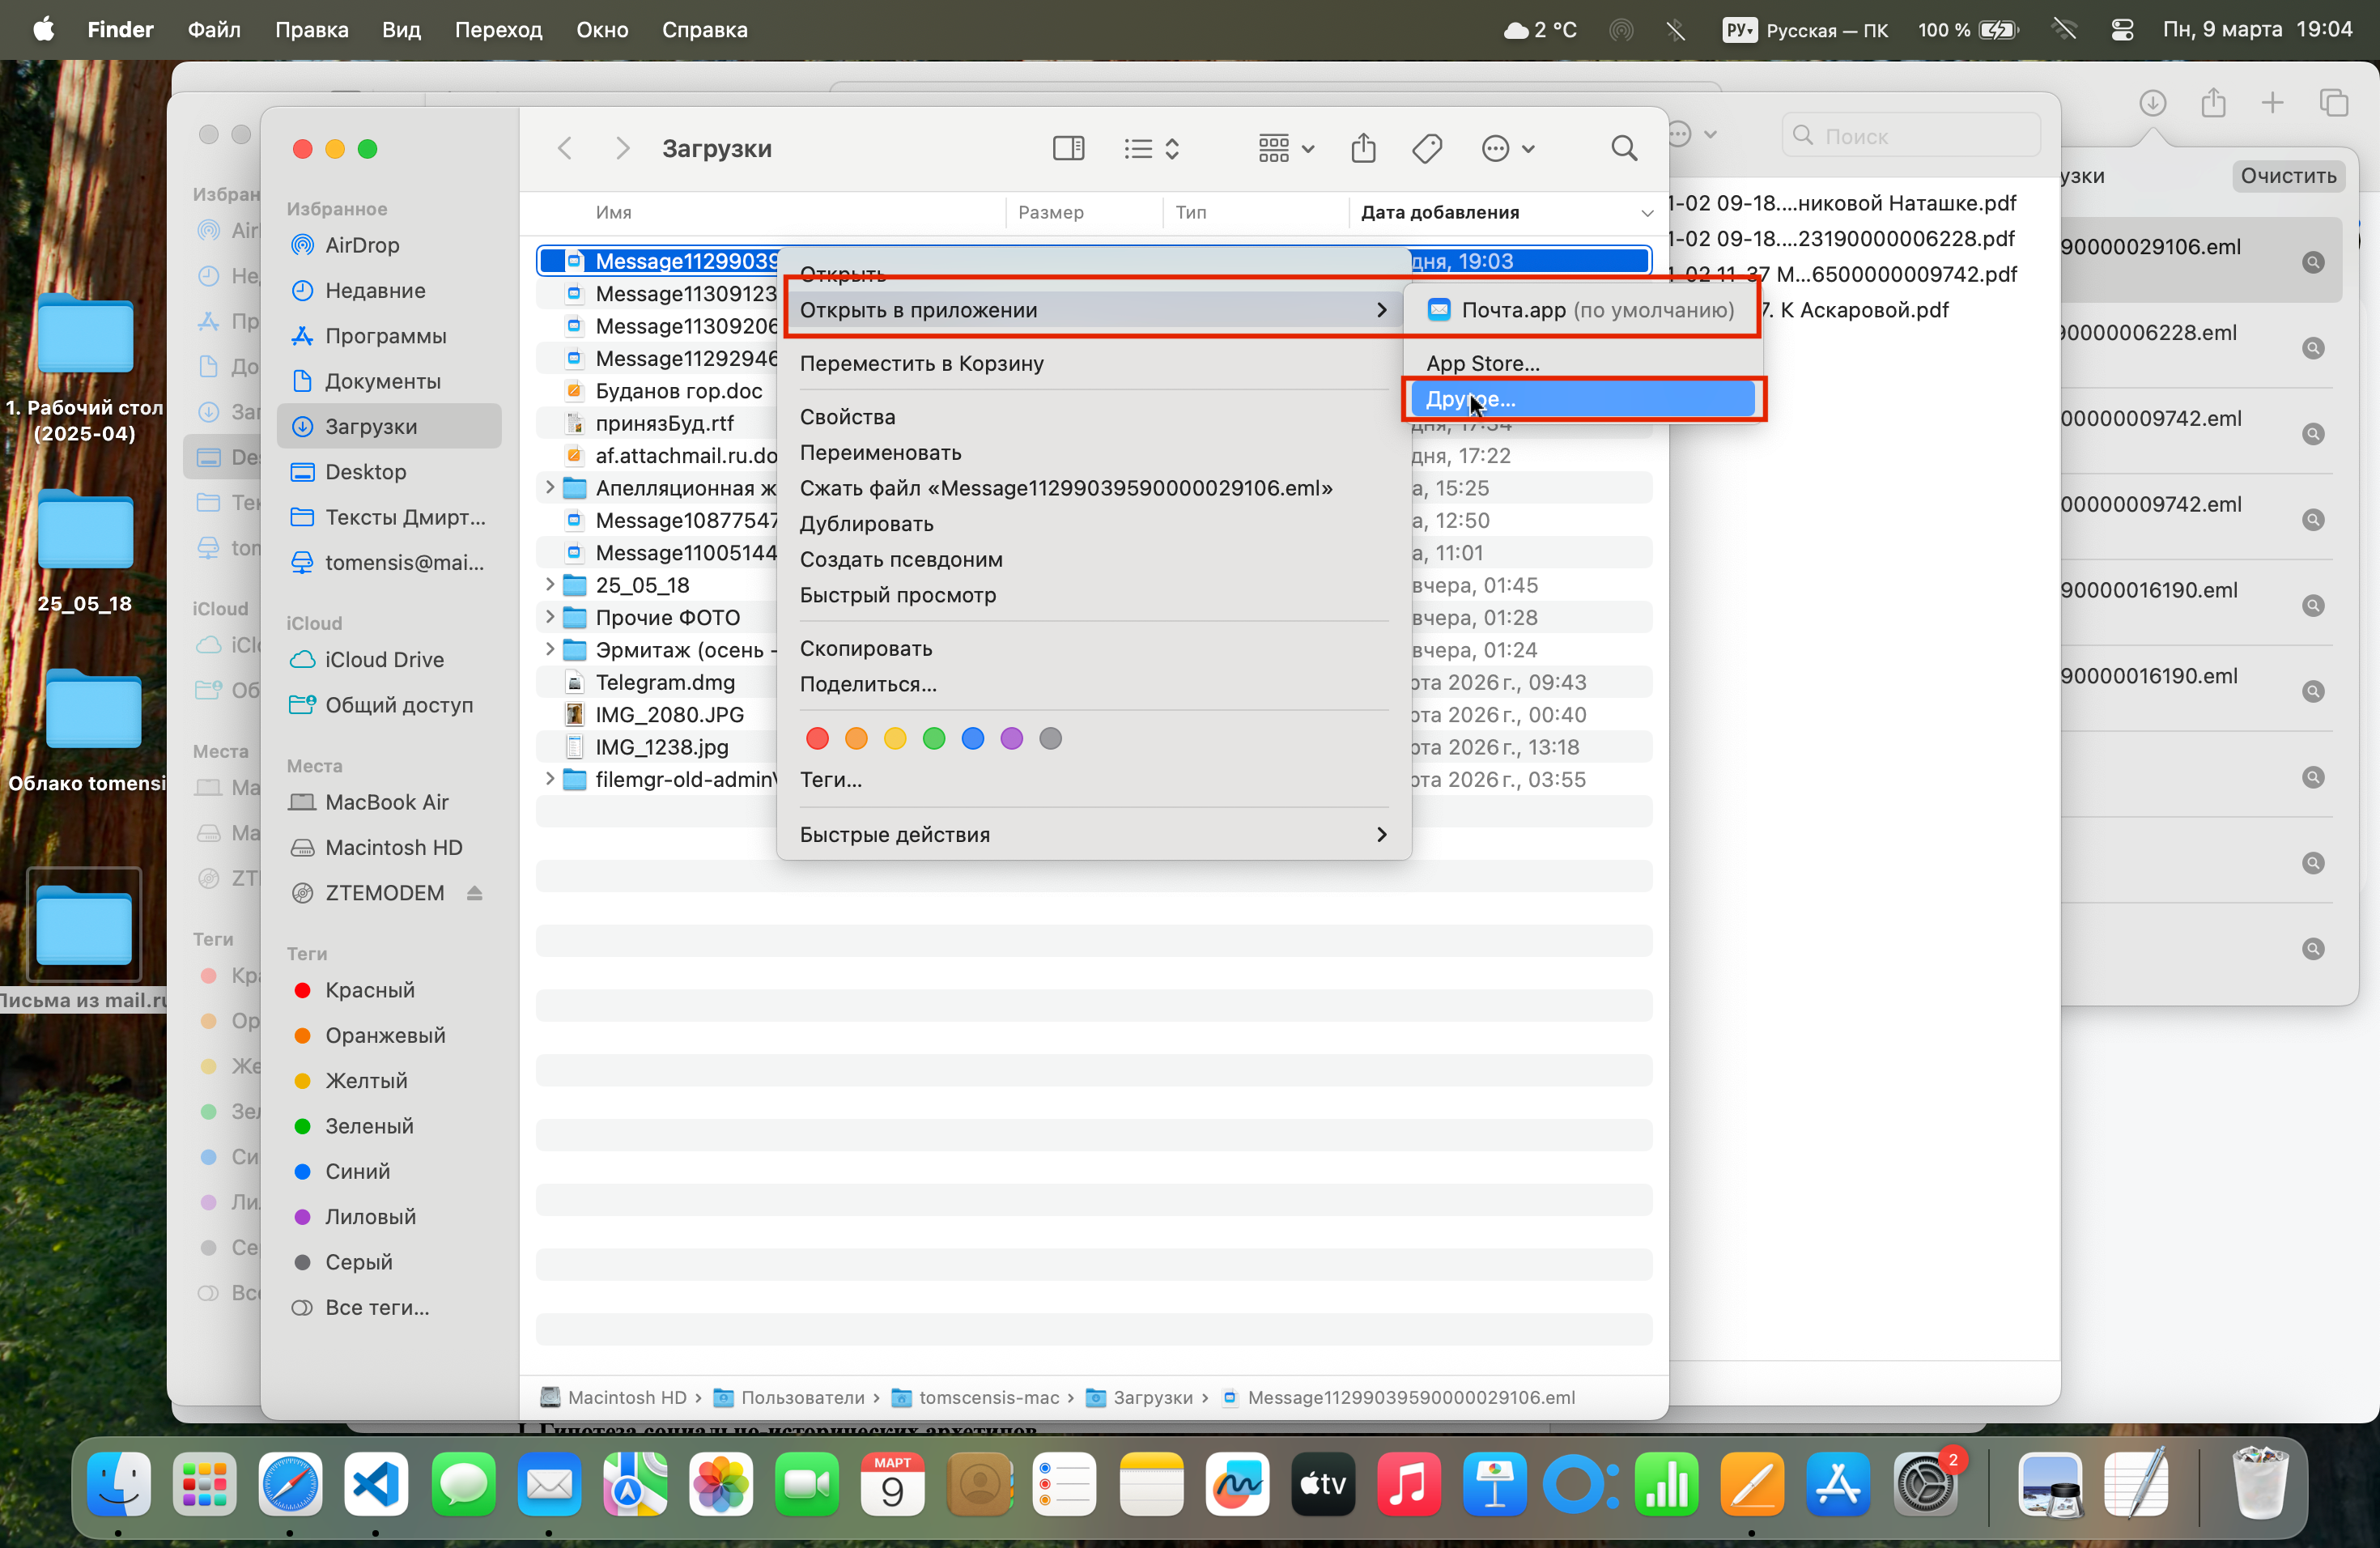Image resolution: width=2380 pixels, height=1548 pixels.
Task: Toggle the preview pane icon in toolbar
Action: pyautogui.click(x=1068, y=149)
